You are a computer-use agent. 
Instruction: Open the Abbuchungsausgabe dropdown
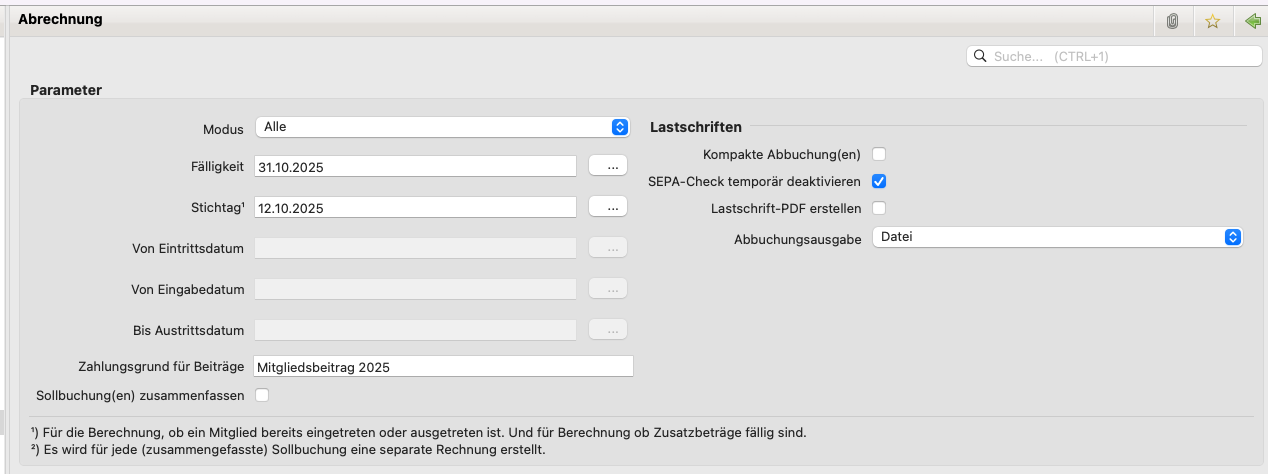1057,237
